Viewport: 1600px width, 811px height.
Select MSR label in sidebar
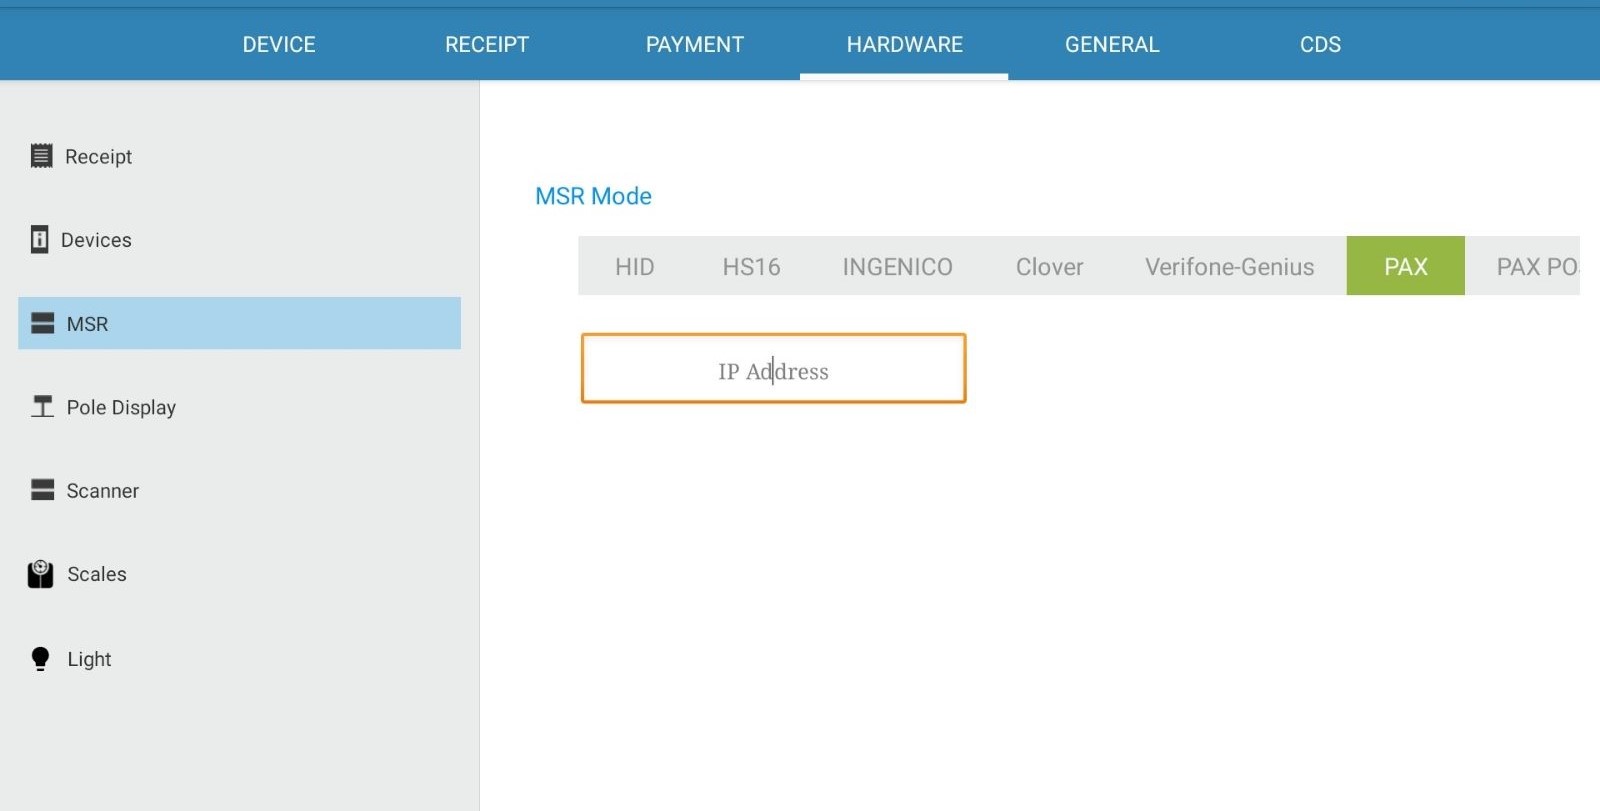87,324
